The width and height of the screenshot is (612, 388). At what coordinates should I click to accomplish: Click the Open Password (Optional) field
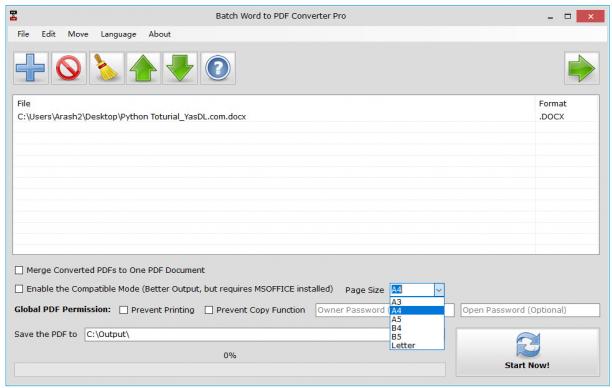530,310
